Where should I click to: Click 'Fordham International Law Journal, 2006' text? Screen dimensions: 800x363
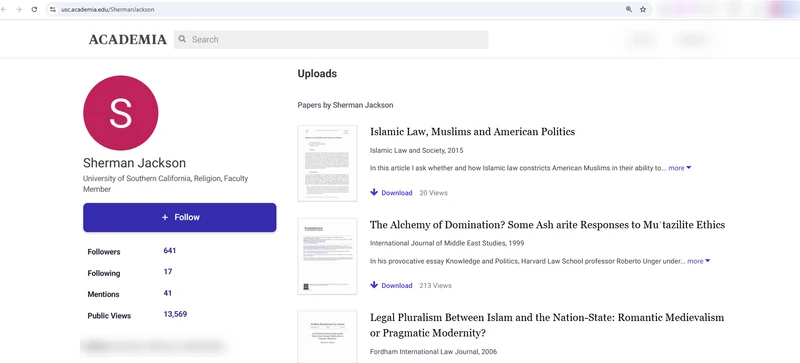point(433,351)
